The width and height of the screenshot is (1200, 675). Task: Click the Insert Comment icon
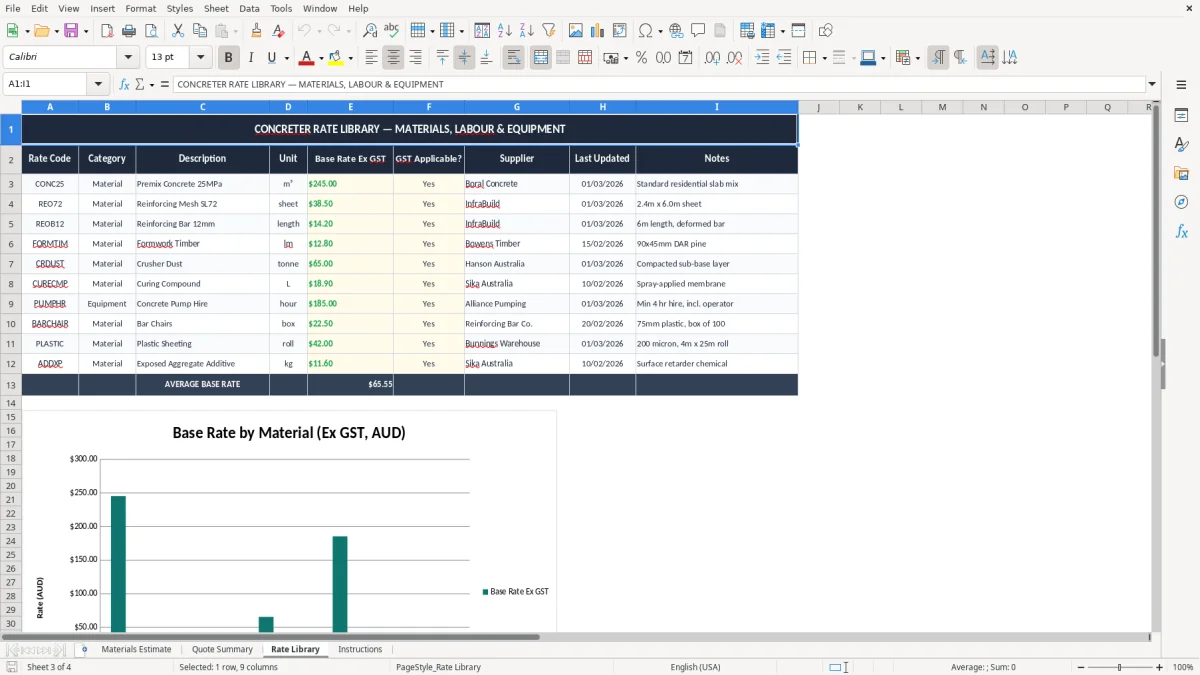[x=698, y=31]
